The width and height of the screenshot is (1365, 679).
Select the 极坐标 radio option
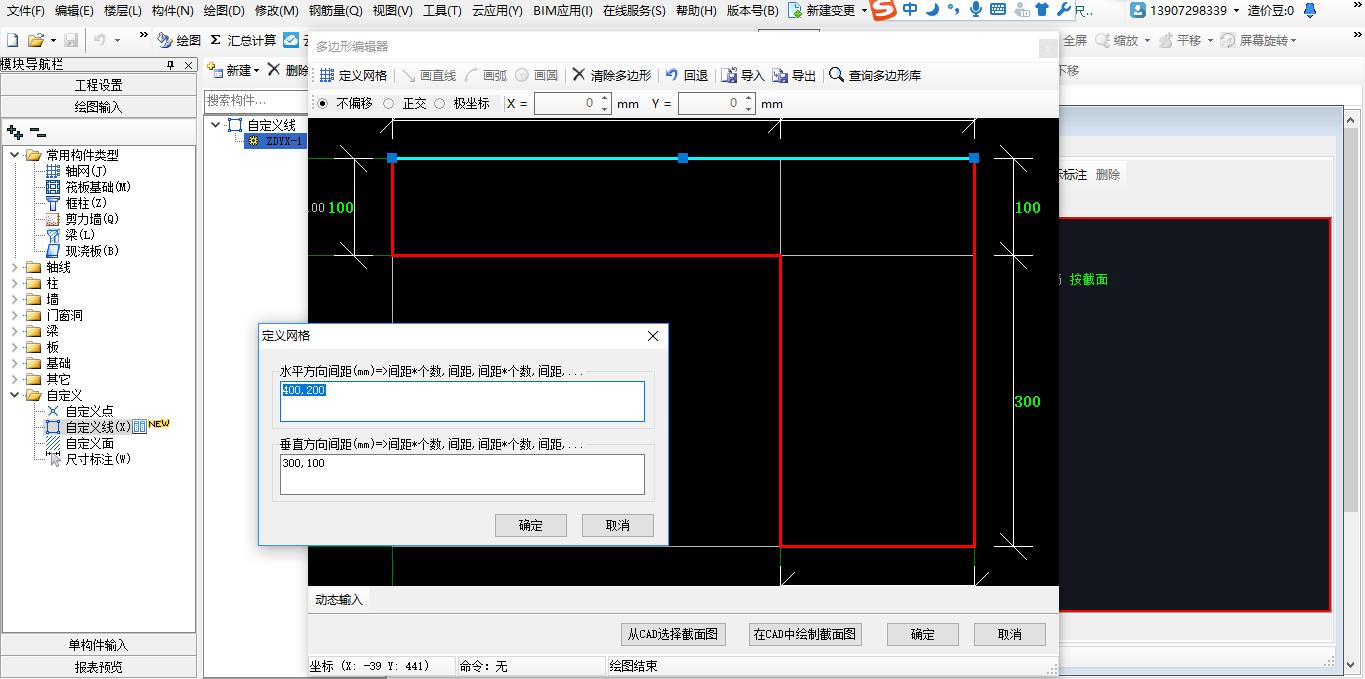coord(439,103)
